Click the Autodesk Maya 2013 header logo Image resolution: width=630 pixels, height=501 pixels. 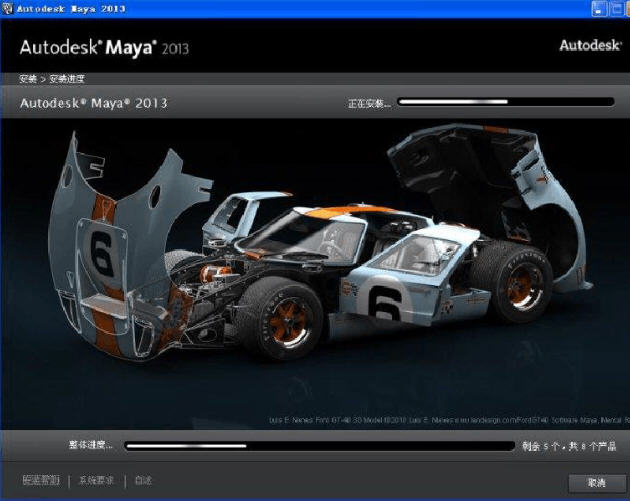click(104, 48)
